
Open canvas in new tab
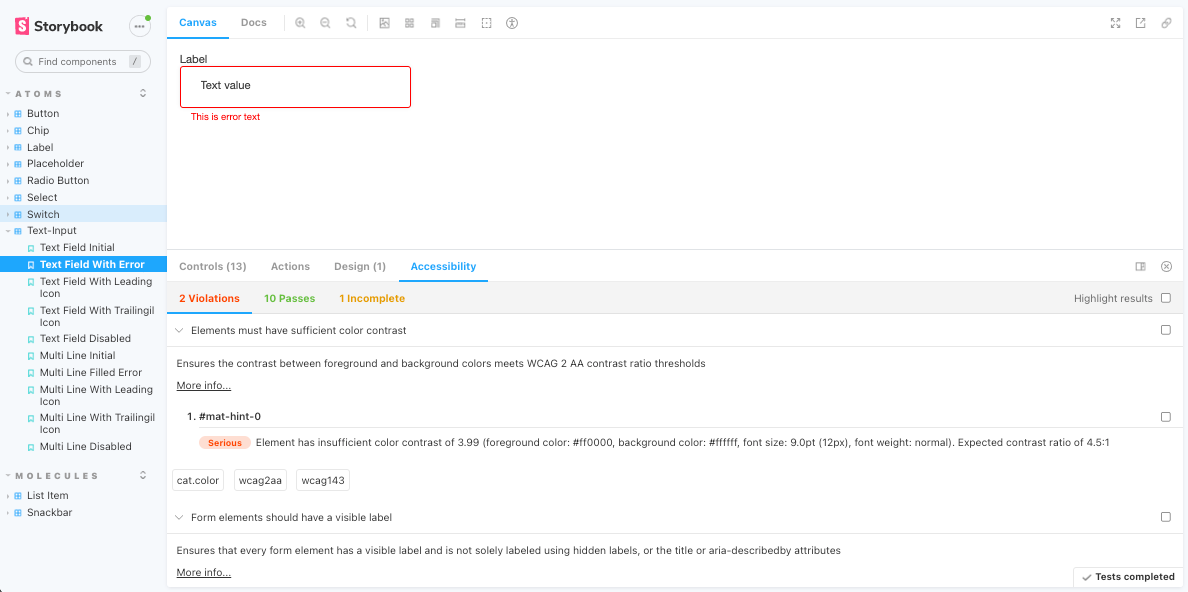[1140, 23]
